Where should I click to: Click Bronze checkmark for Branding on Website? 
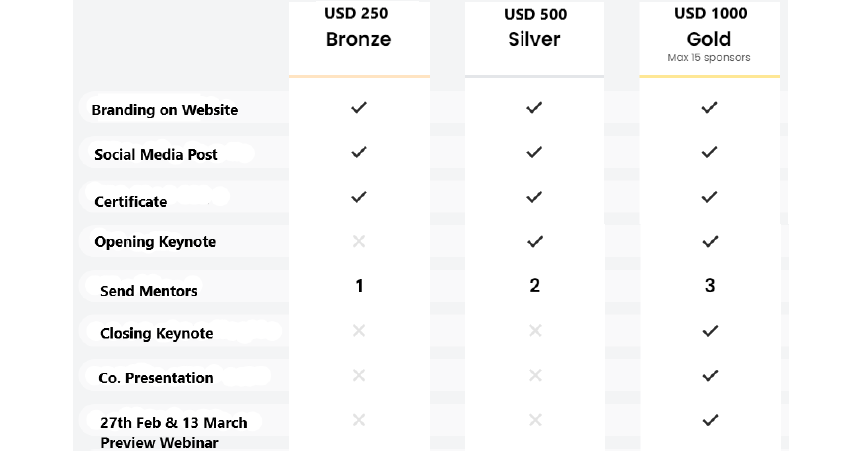359,107
